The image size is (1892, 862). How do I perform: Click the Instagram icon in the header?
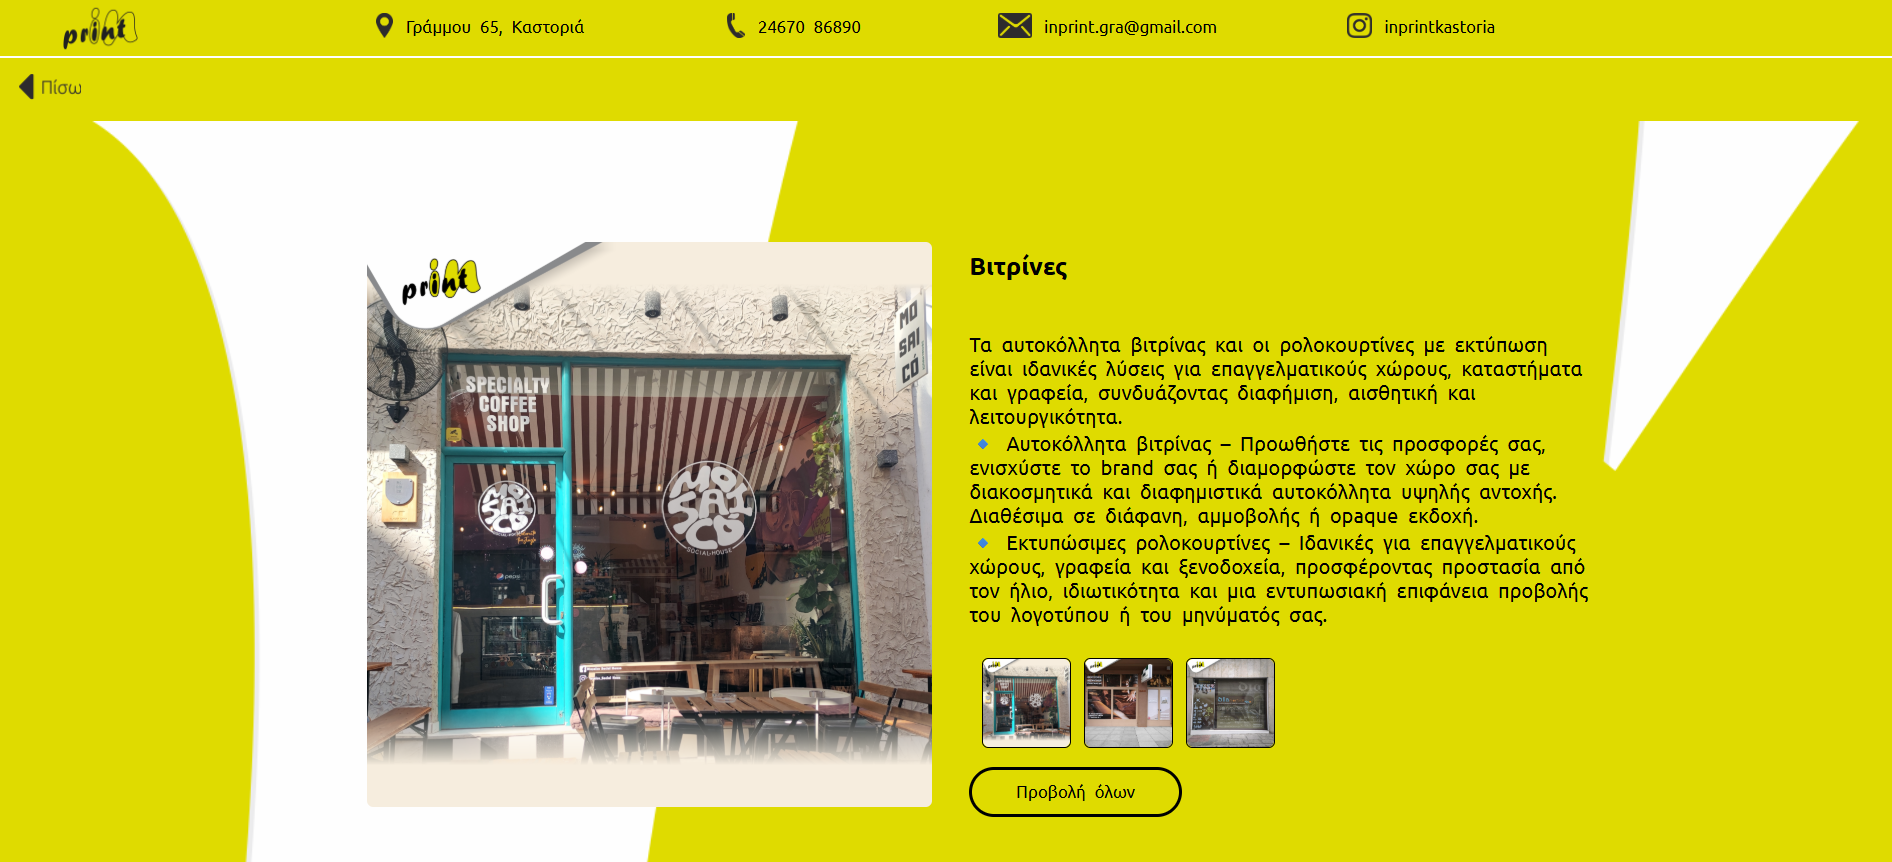(x=1359, y=26)
